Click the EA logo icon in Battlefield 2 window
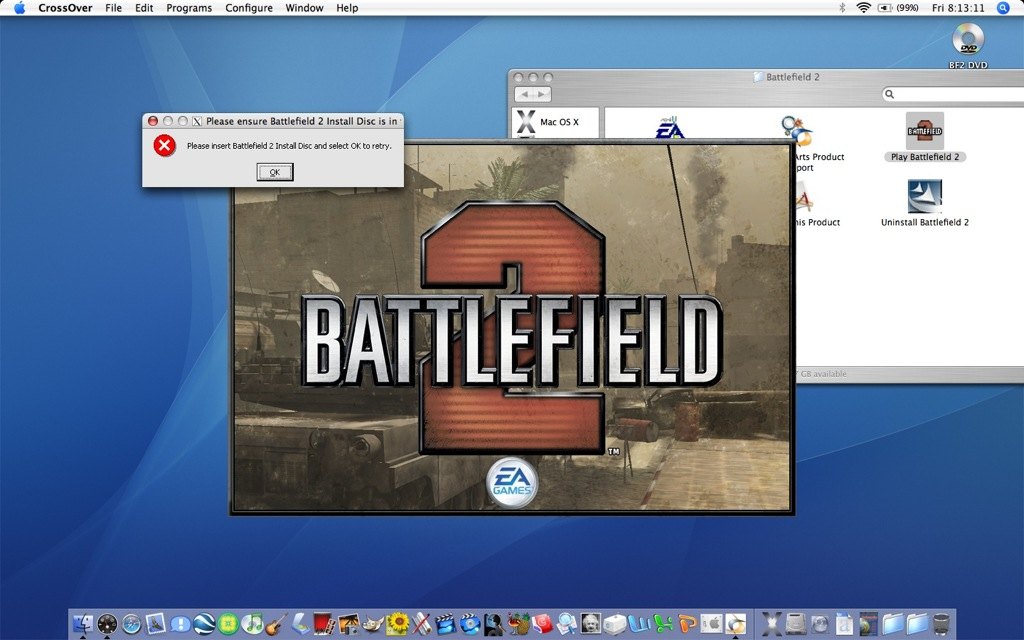Viewport: 1024px width, 640px height. 670,127
